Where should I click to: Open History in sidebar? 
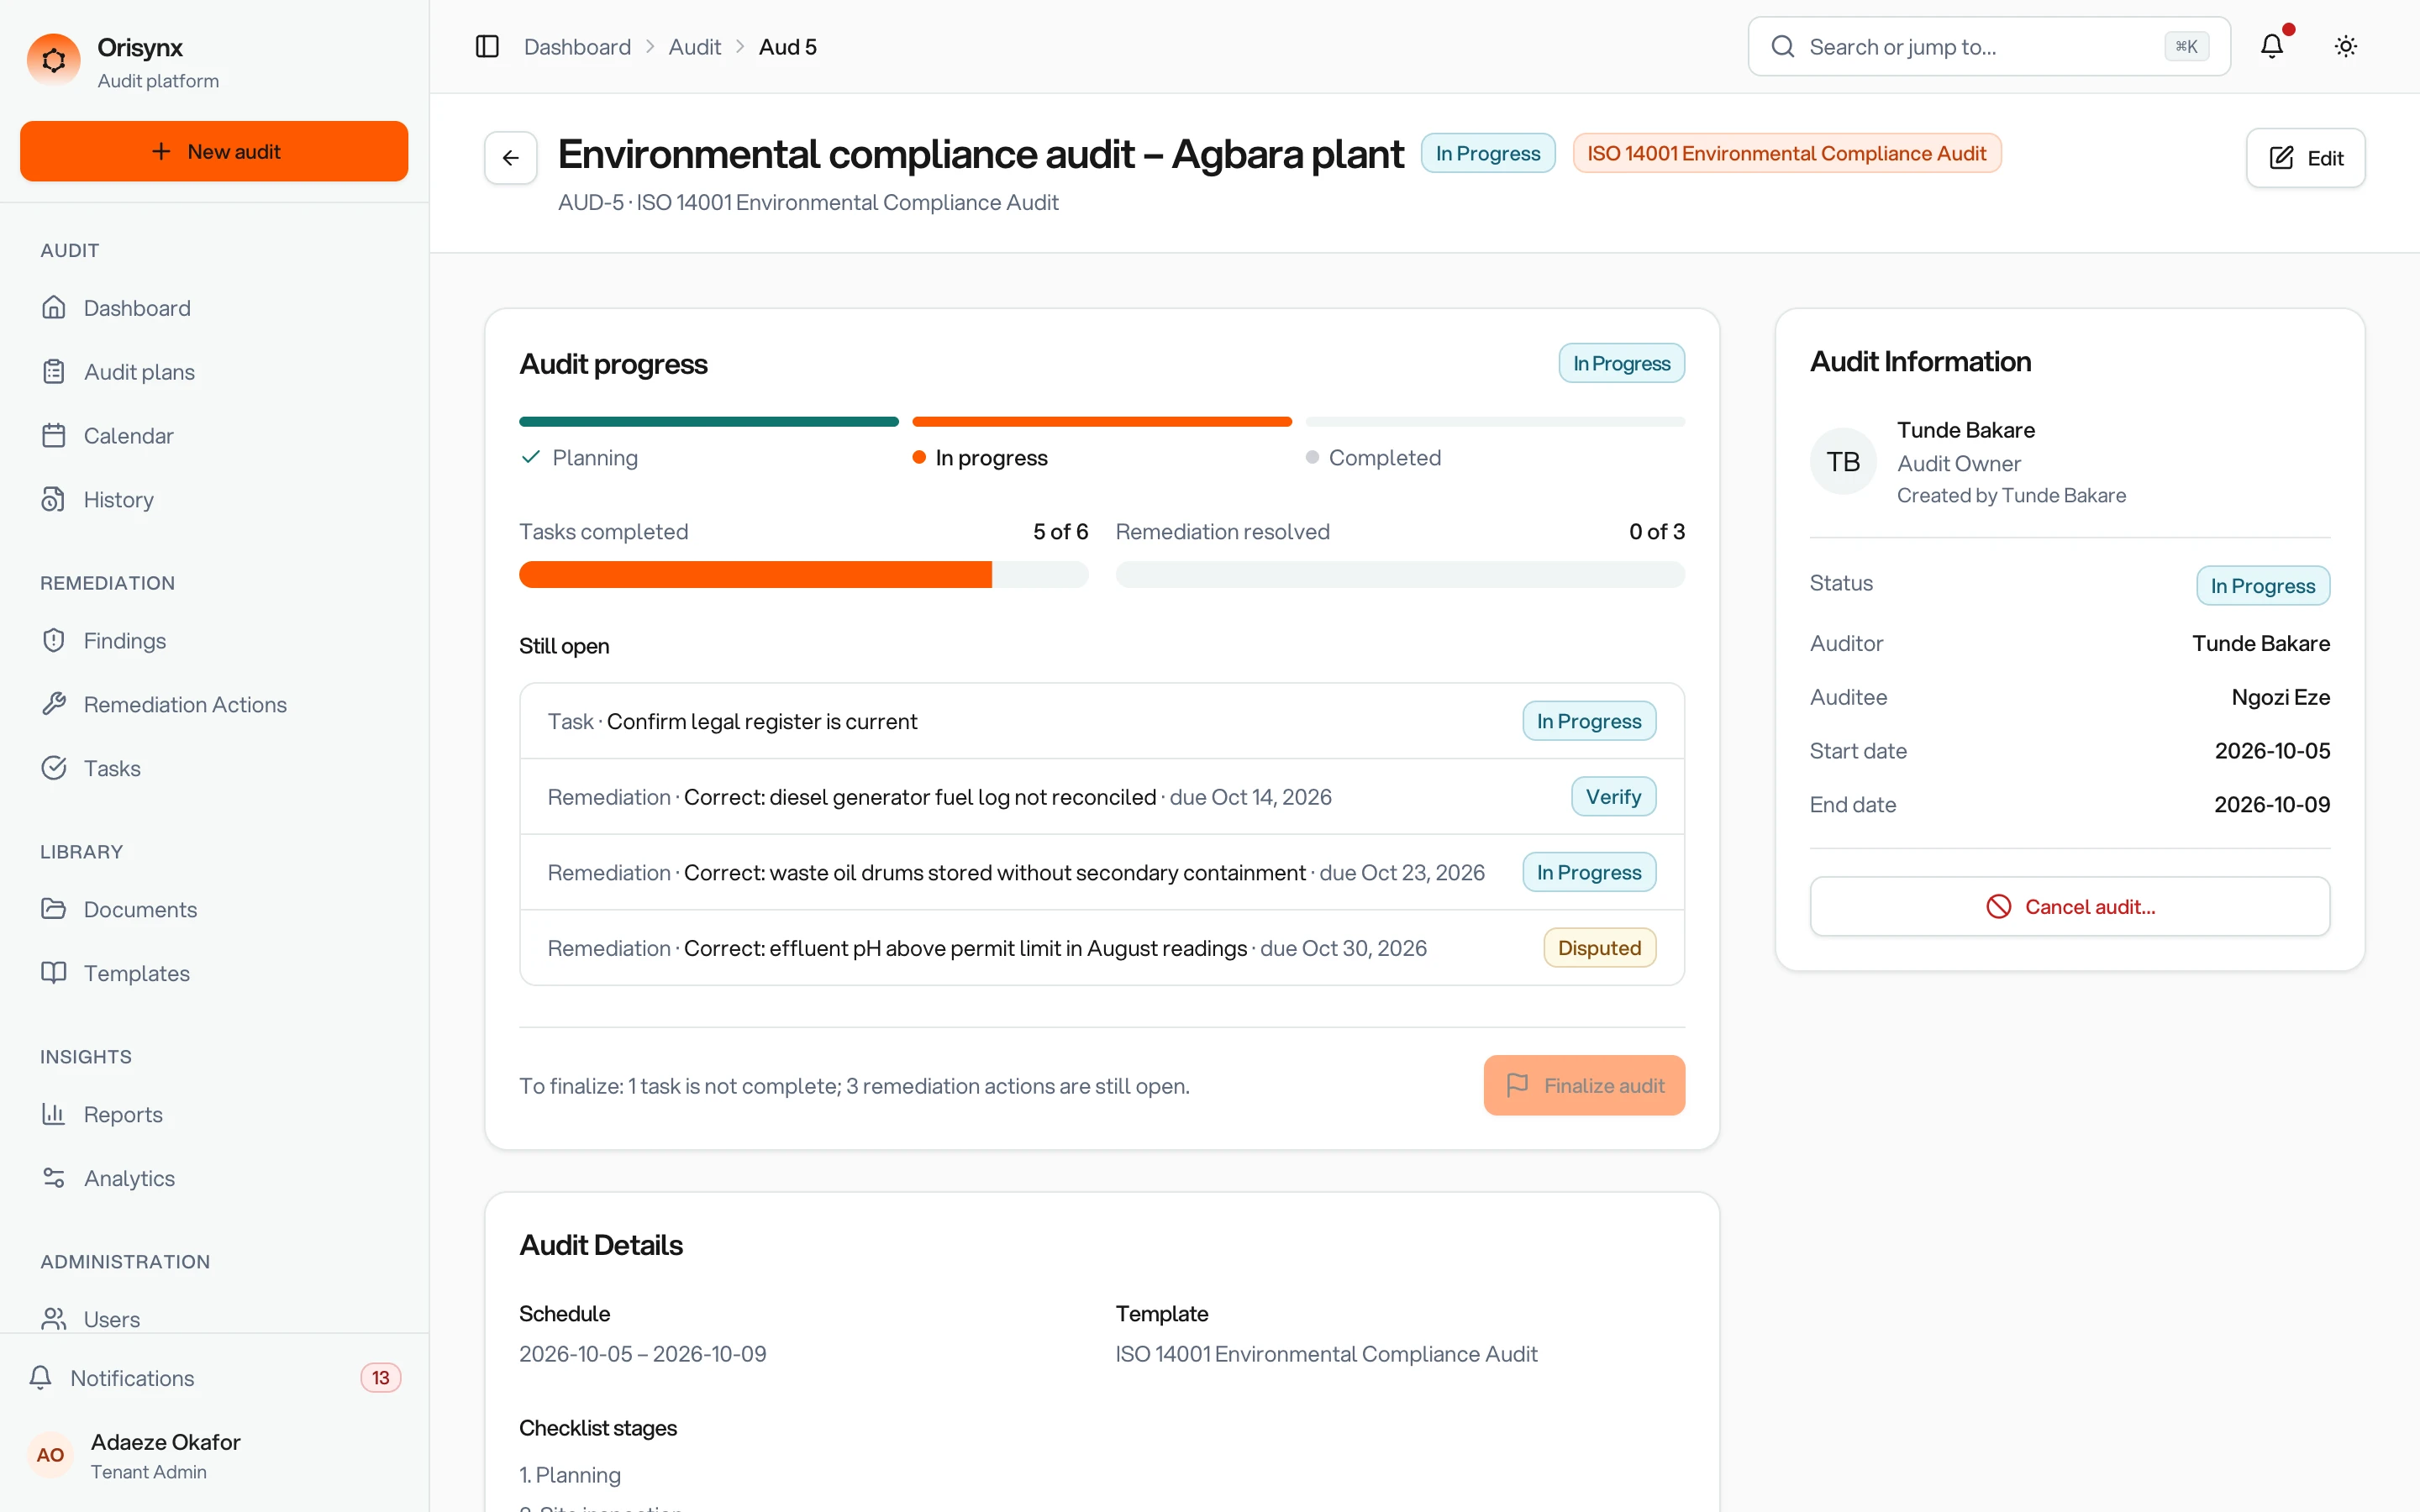pyautogui.click(x=214, y=500)
